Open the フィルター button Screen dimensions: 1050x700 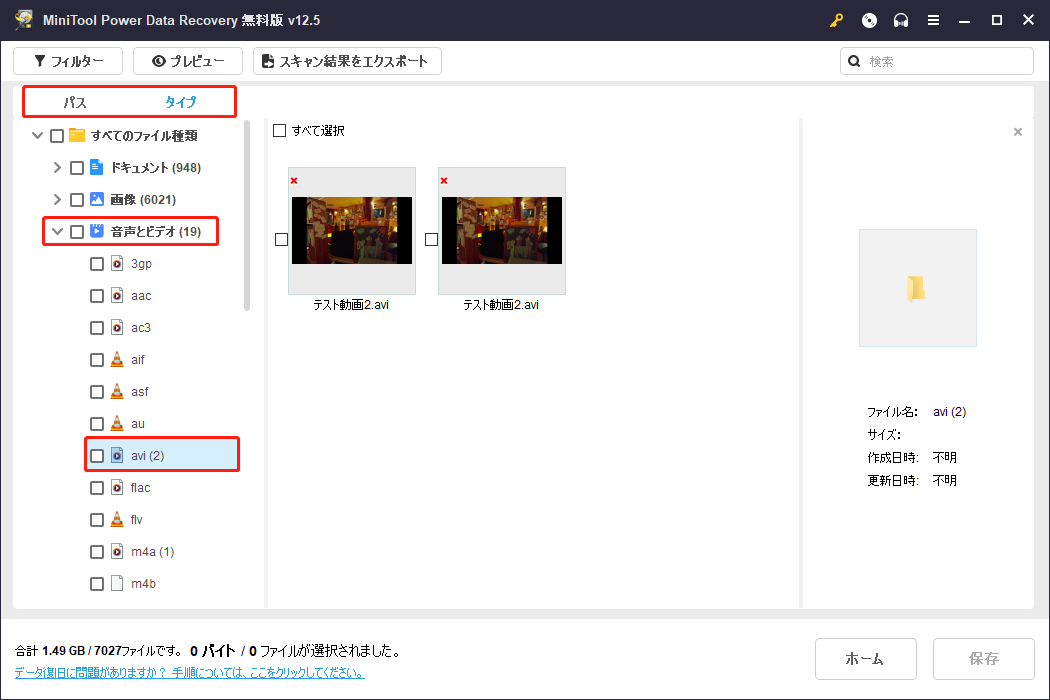[68, 61]
